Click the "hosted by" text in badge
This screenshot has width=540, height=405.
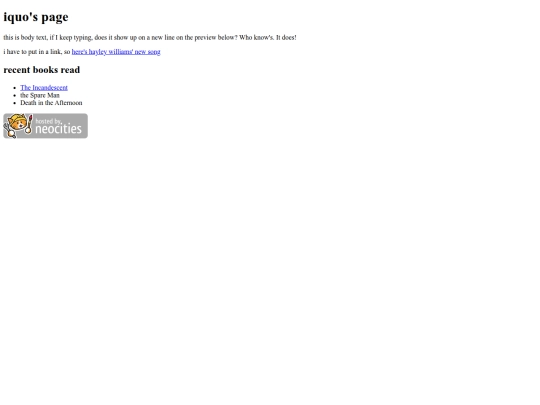(49, 121)
